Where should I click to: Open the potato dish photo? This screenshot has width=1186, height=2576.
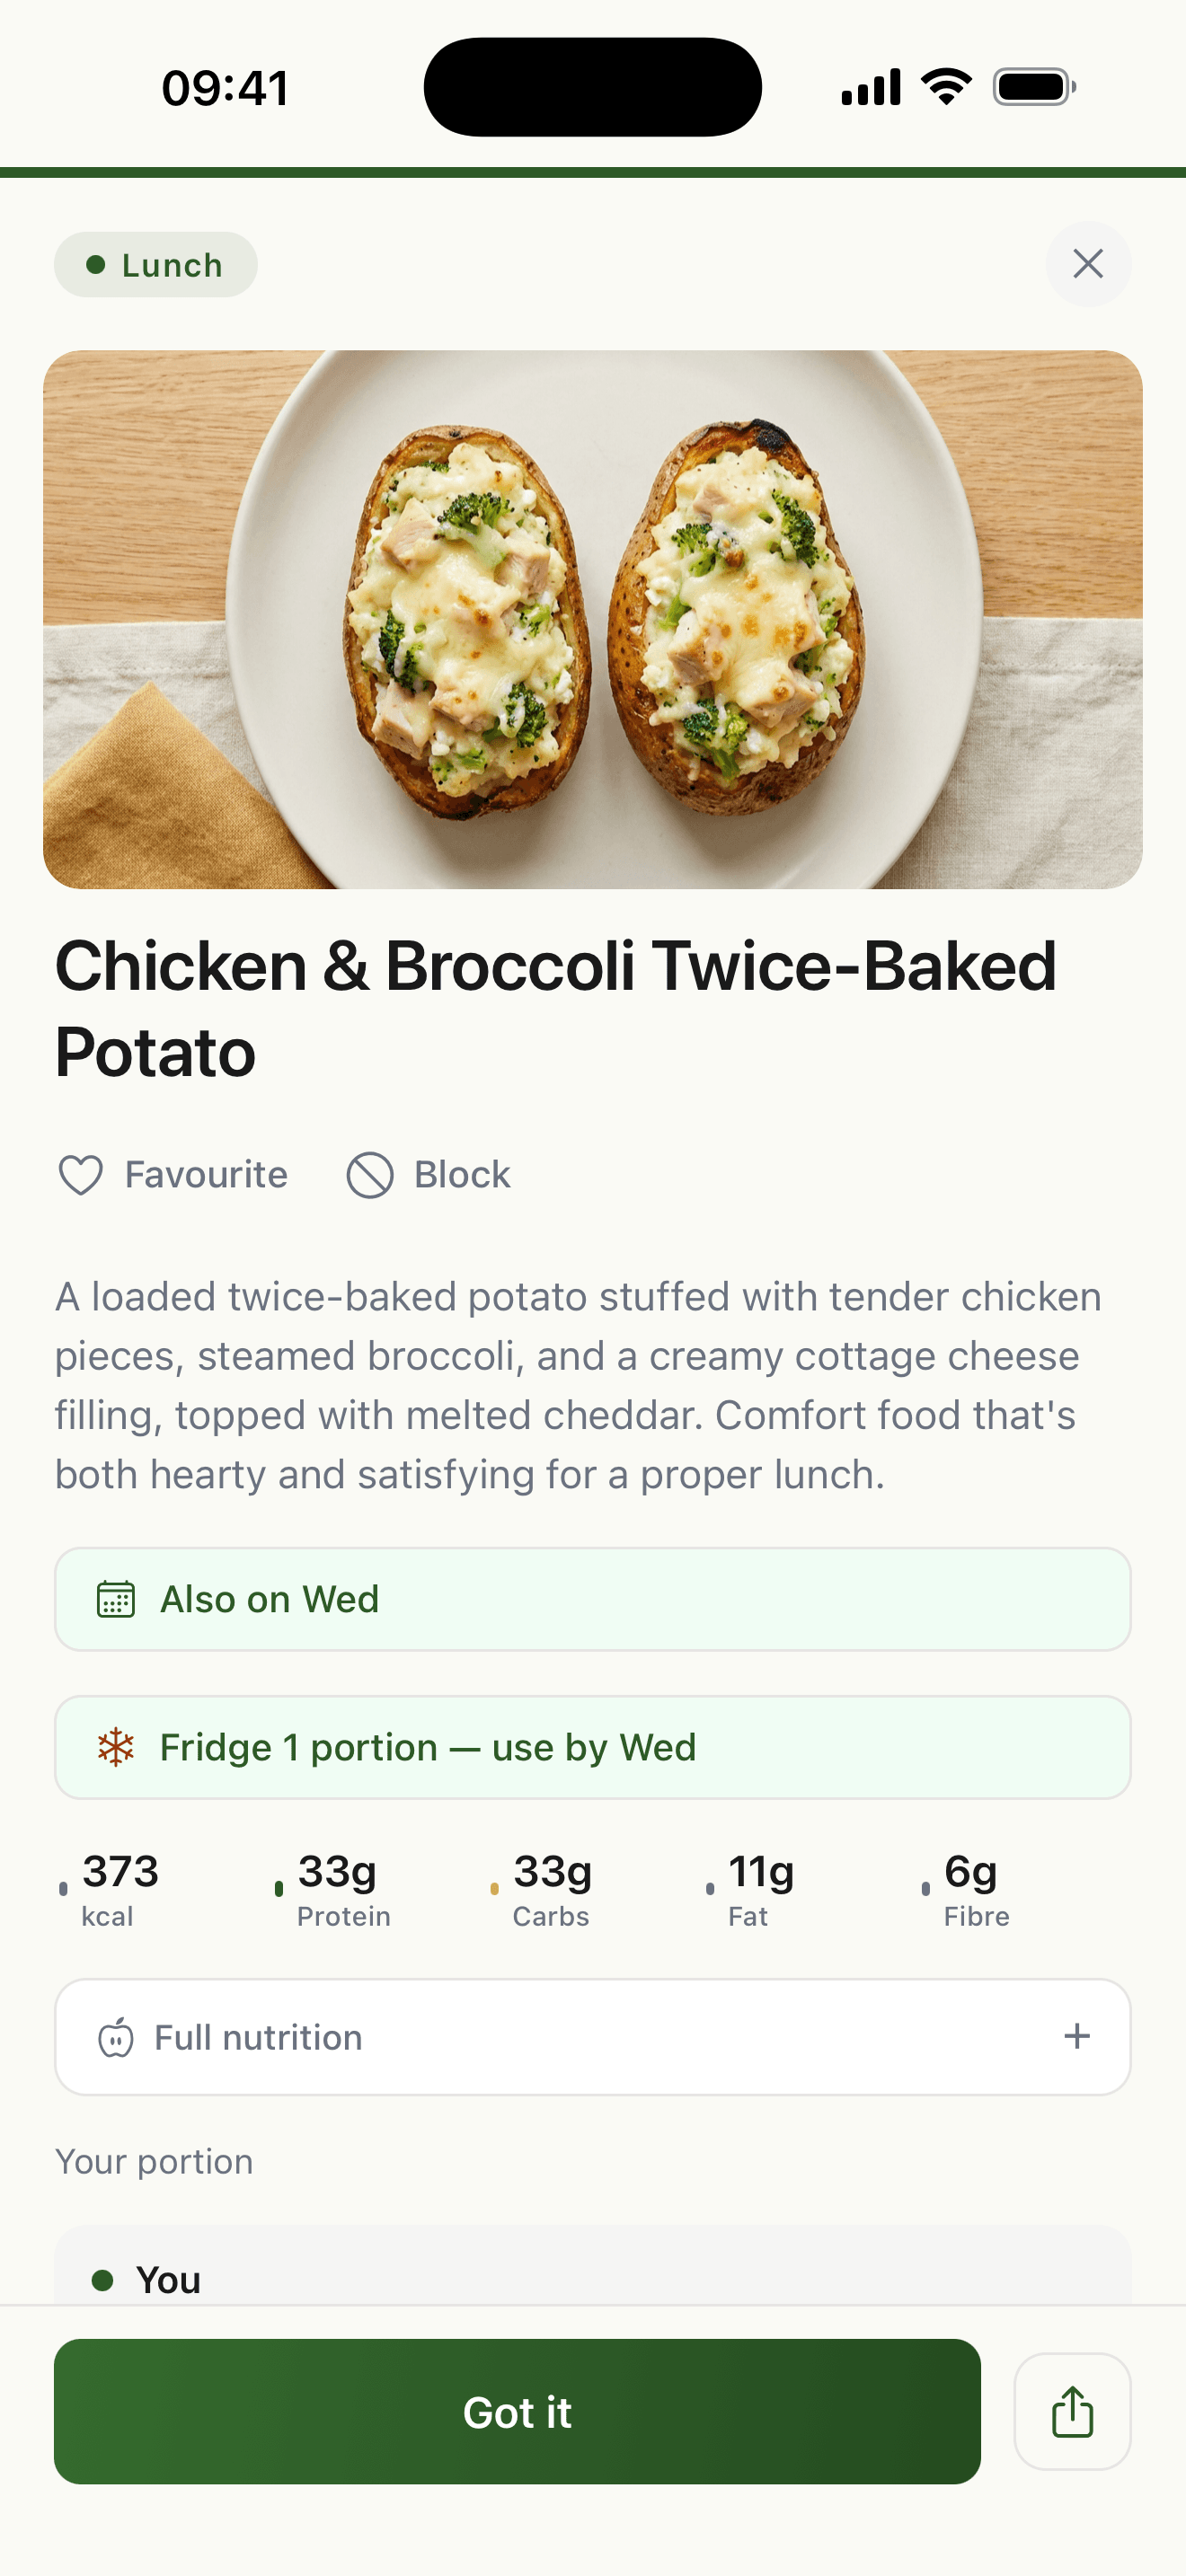pos(593,619)
